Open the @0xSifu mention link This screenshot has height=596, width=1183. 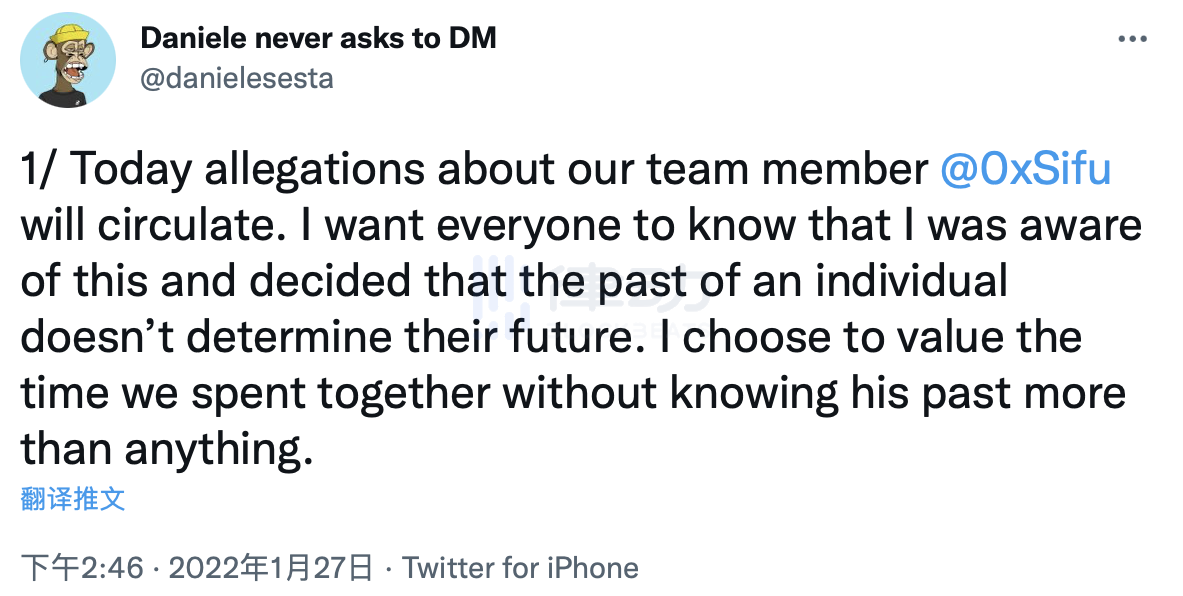1025,171
